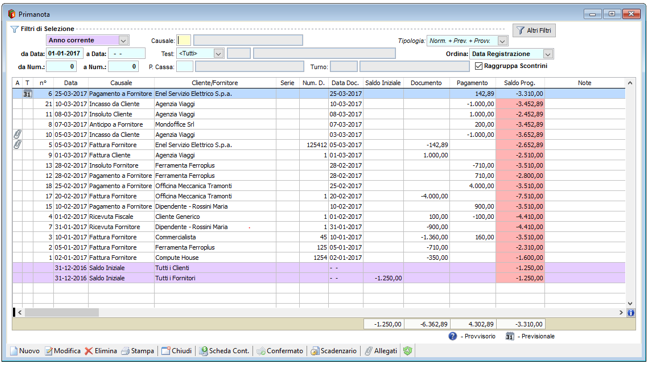Select the Cliente Generico row
The height and width of the screenshot is (365, 649).
319,217
